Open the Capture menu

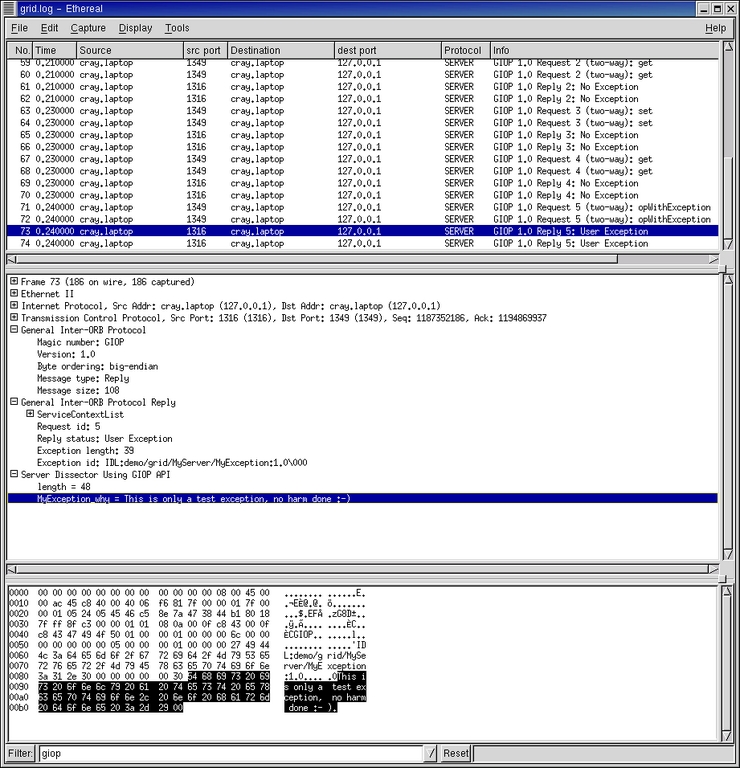[x=88, y=28]
